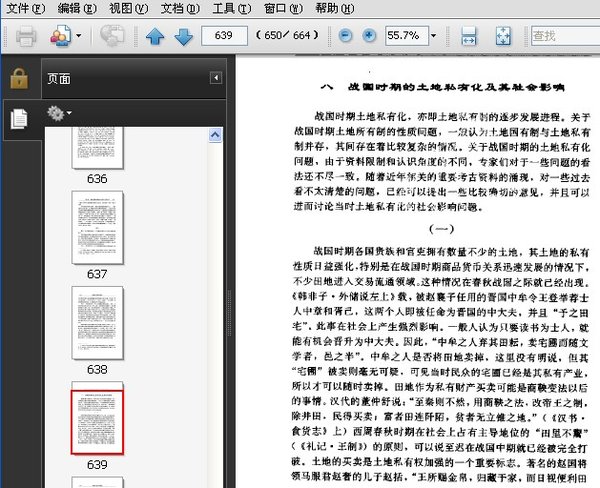The height and width of the screenshot is (488, 600).
Task: Expand the zoom percentage dropdown
Action: click(x=434, y=36)
